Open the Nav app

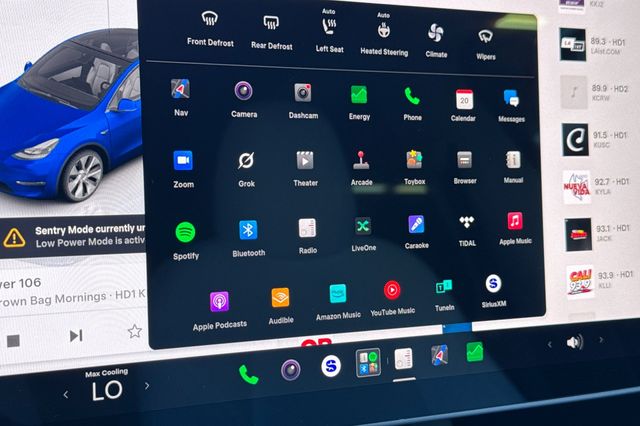[x=180, y=89]
